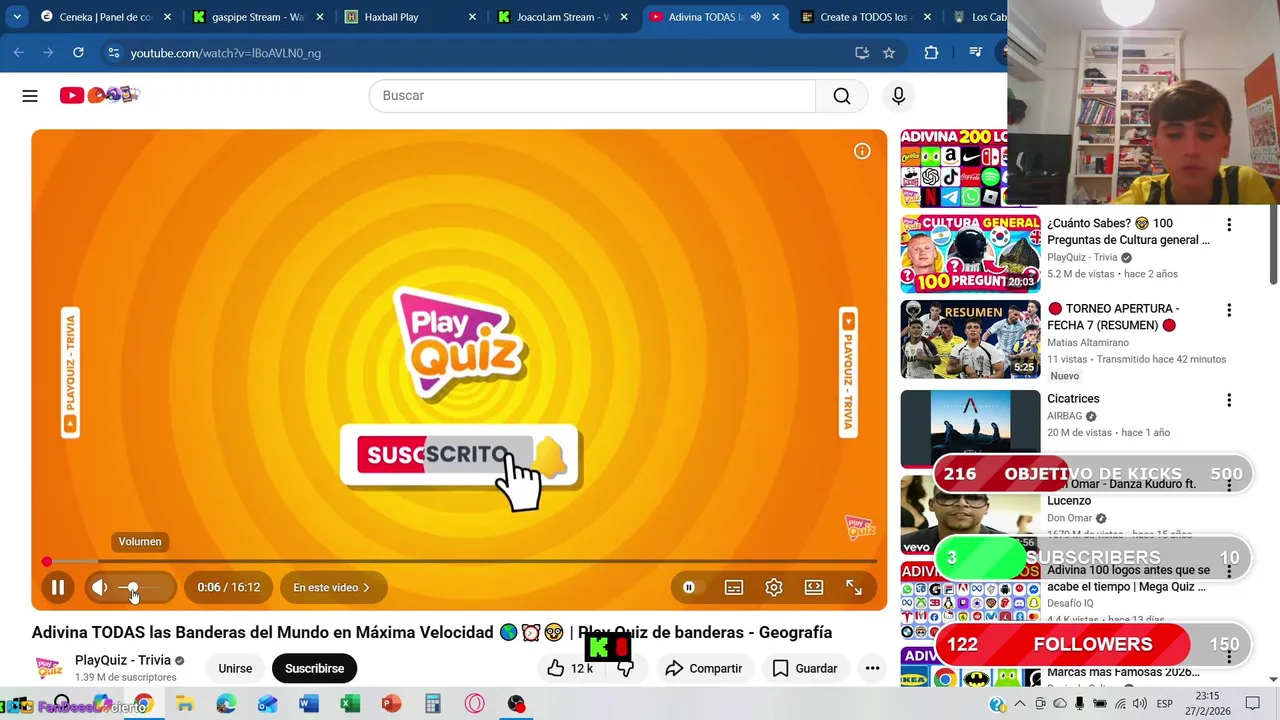Mute the video with speaker icon
The height and width of the screenshot is (720, 1280).
pos(99,588)
